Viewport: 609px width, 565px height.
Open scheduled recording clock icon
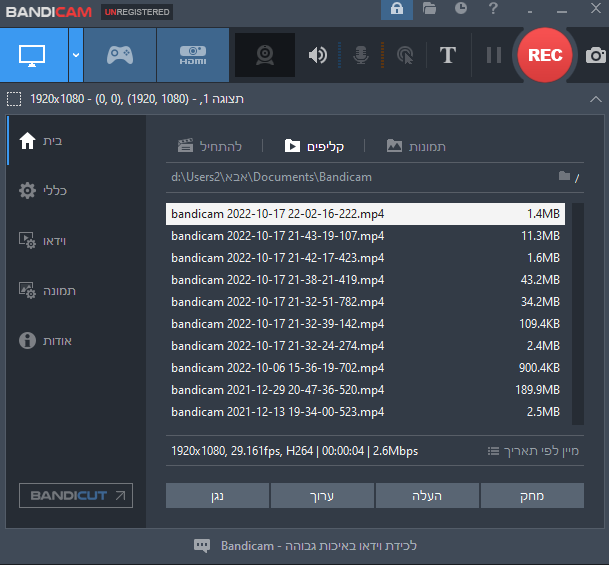pyautogui.click(x=461, y=9)
